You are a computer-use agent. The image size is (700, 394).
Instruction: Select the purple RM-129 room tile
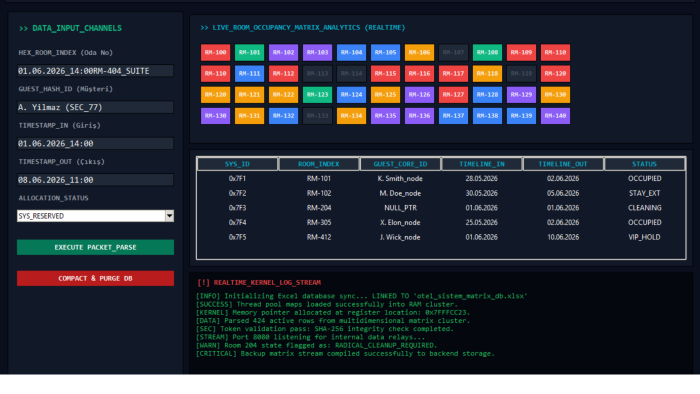pos(521,95)
